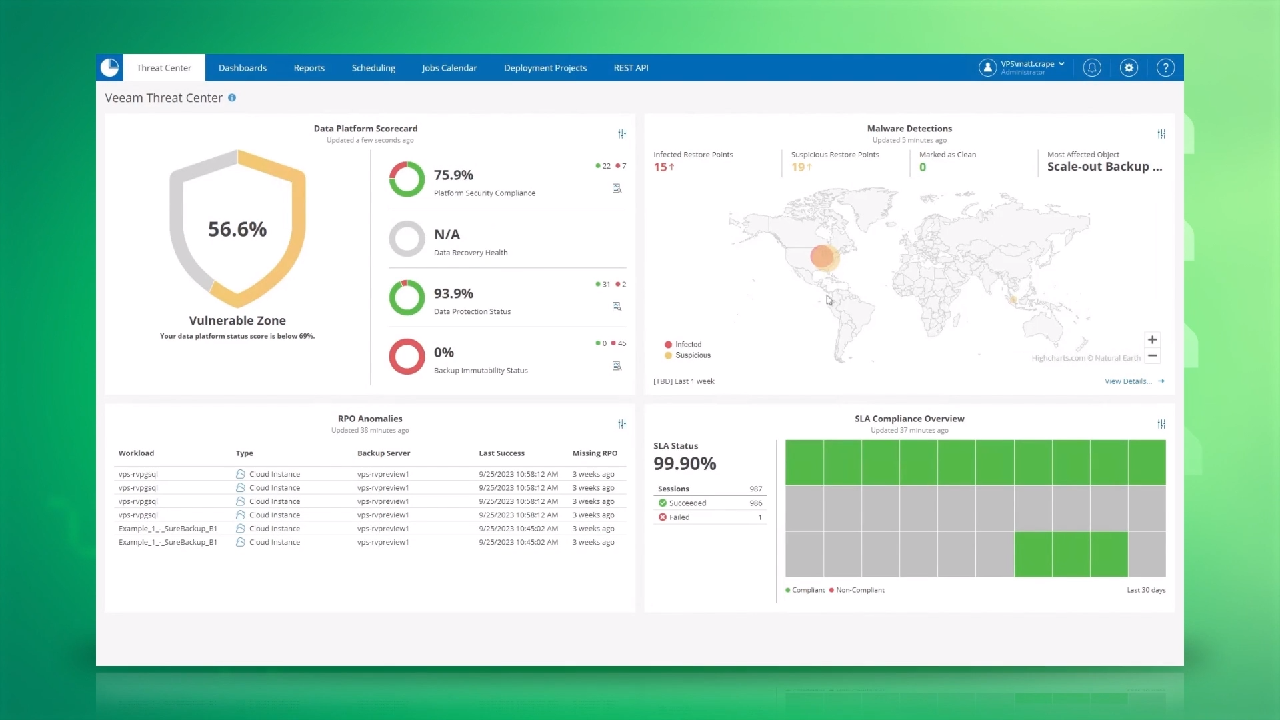
Task: Open Data Platform Scorecard widget settings icon
Action: tap(622, 134)
